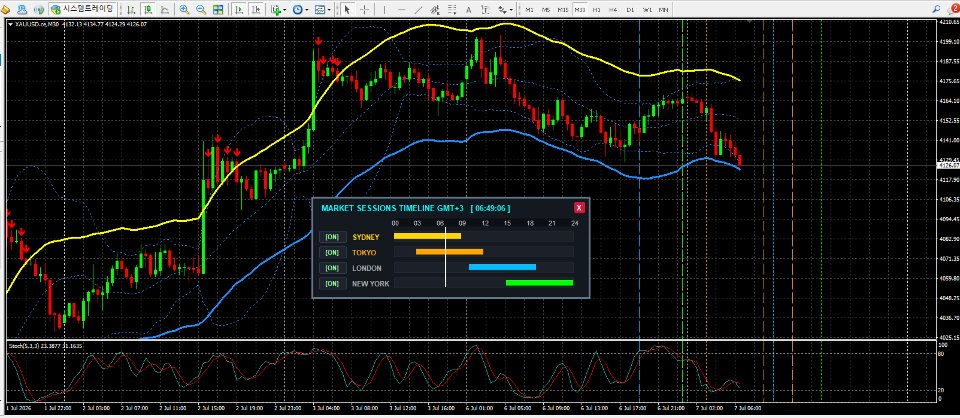Click the zoom out magnifier icon
This screenshot has height=418, width=960.
point(201,9)
